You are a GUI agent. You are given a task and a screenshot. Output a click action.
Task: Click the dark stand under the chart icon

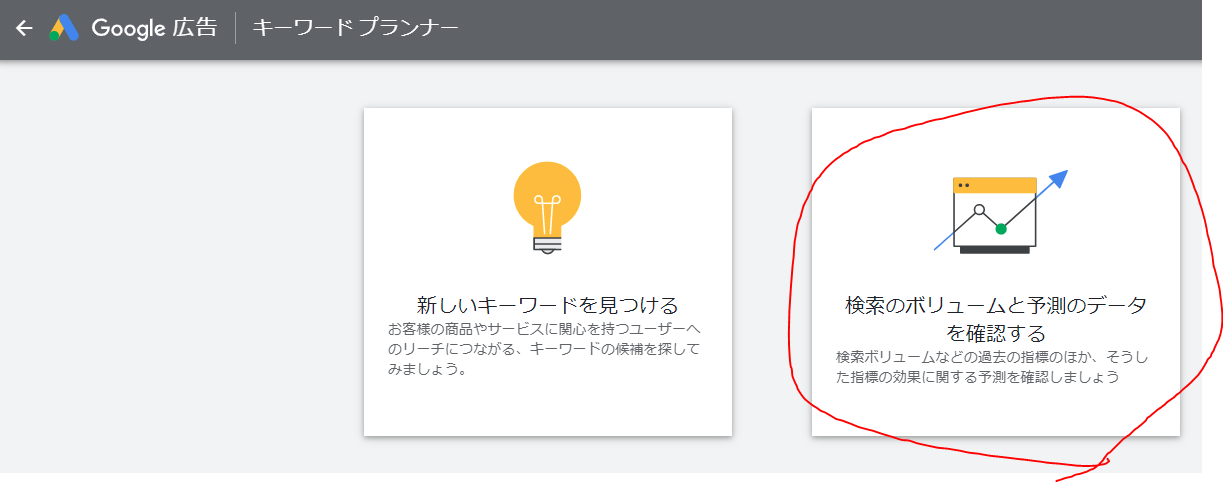click(995, 249)
